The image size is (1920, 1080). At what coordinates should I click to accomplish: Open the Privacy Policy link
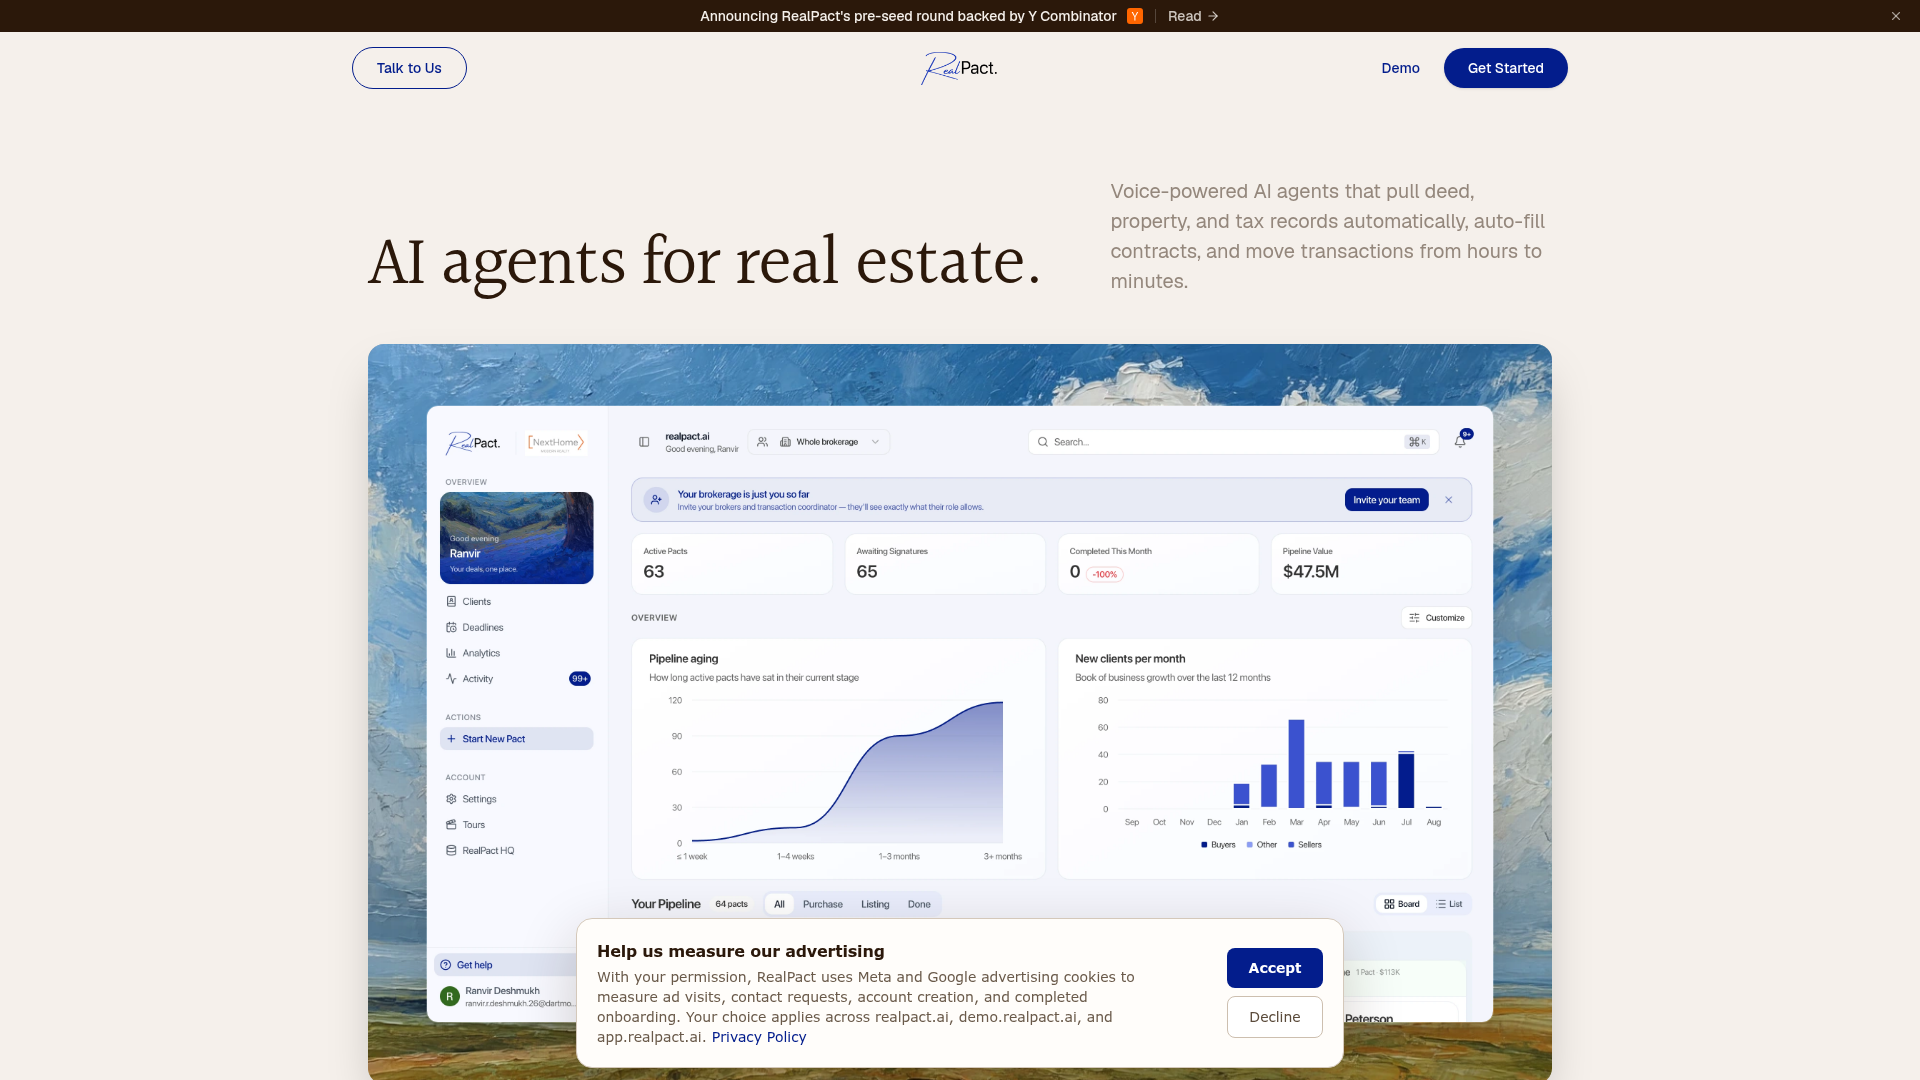[x=758, y=1037]
